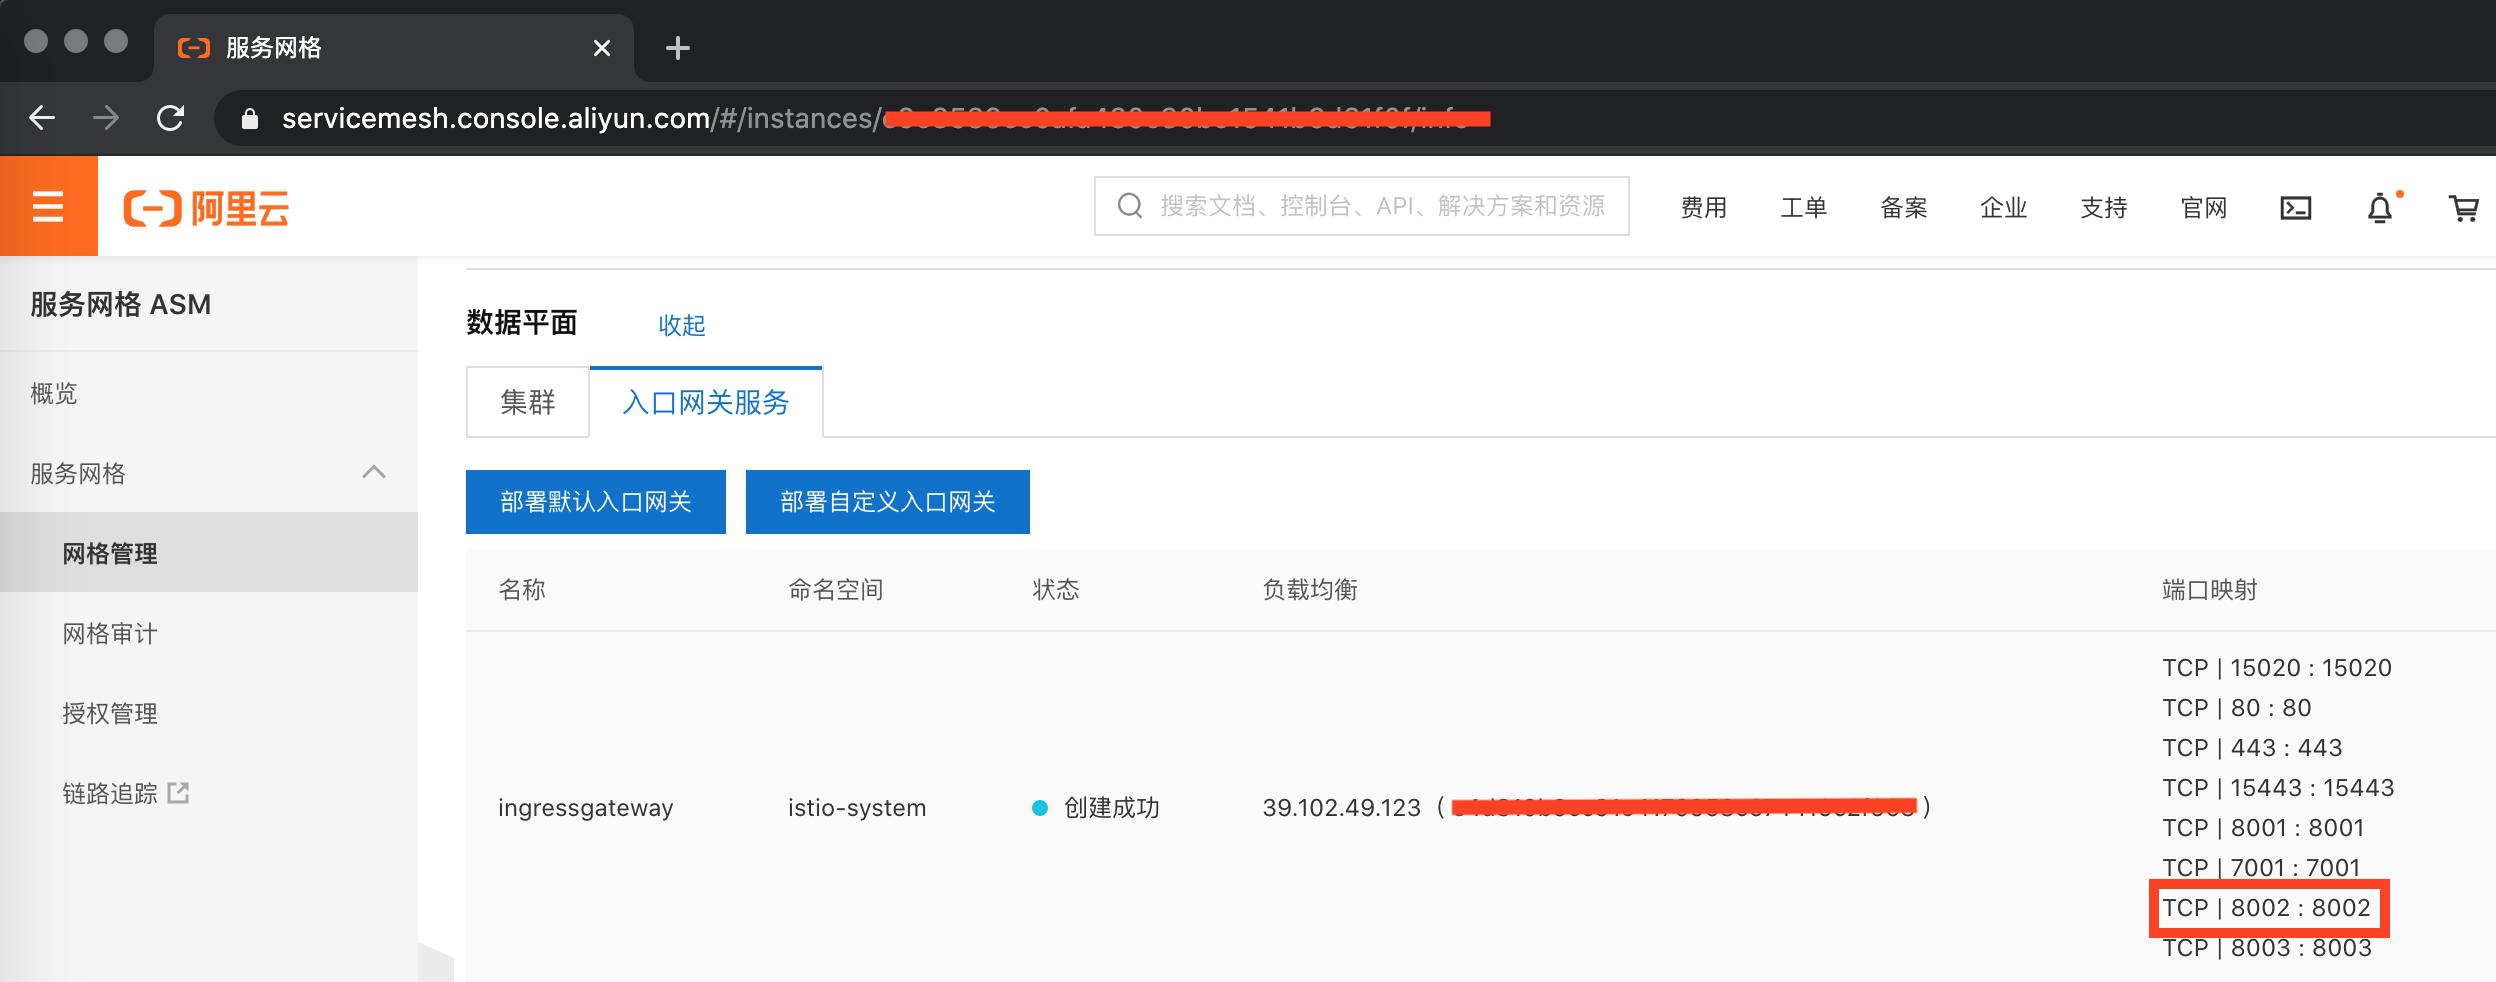Open the 工单 menu

tap(1805, 207)
